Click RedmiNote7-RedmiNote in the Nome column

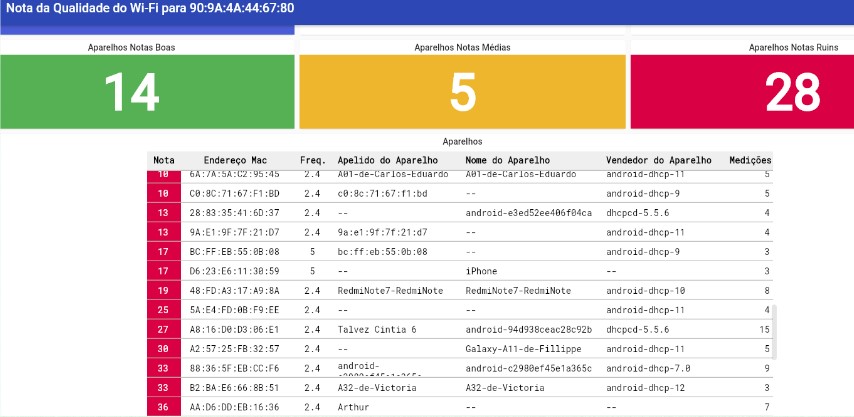coord(518,291)
